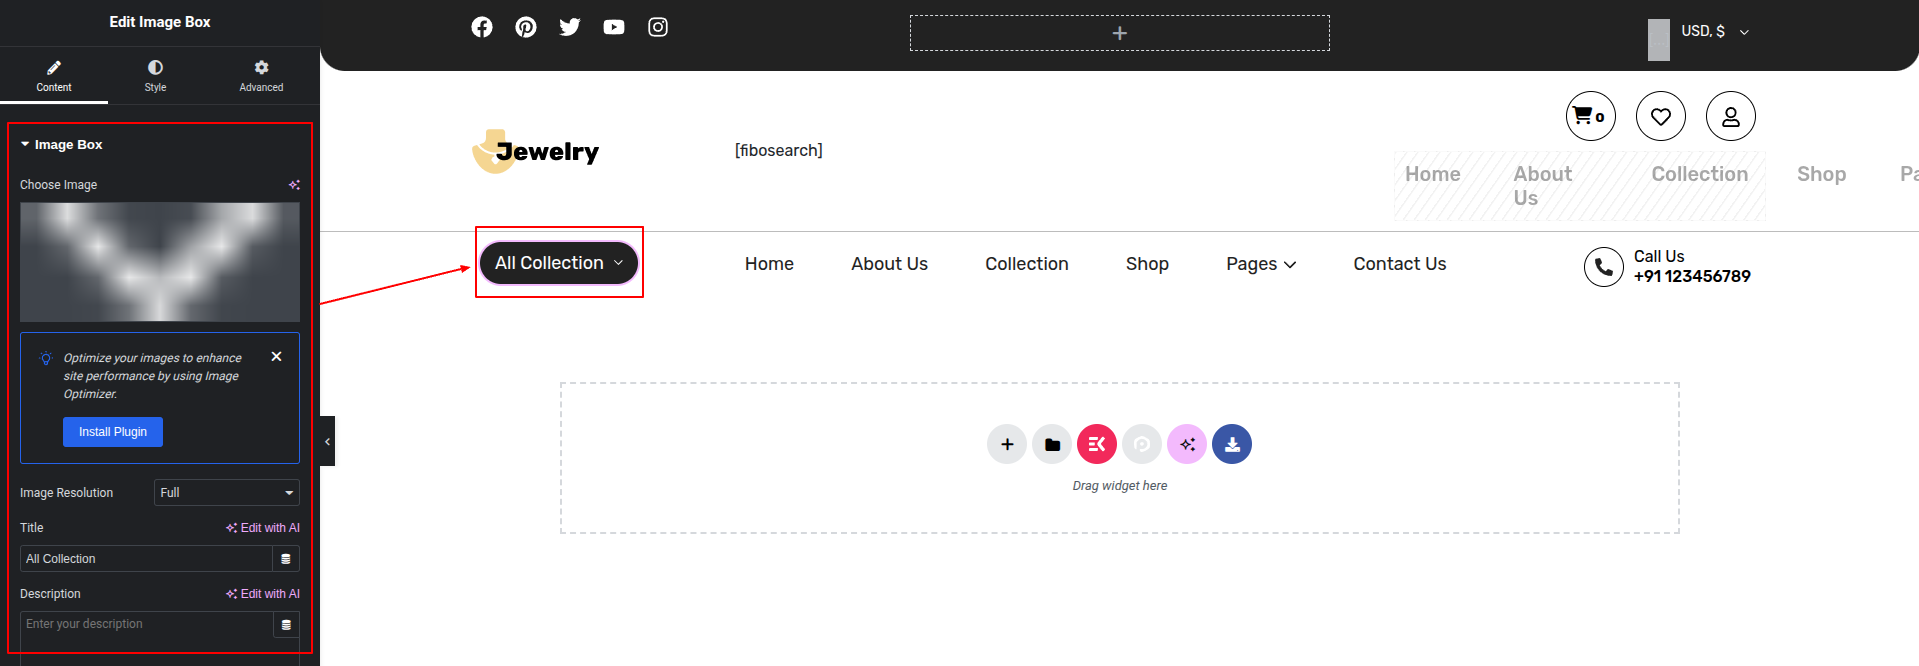This screenshot has width=1919, height=666.
Task: Open the USD currency selector
Action: tap(1714, 32)
